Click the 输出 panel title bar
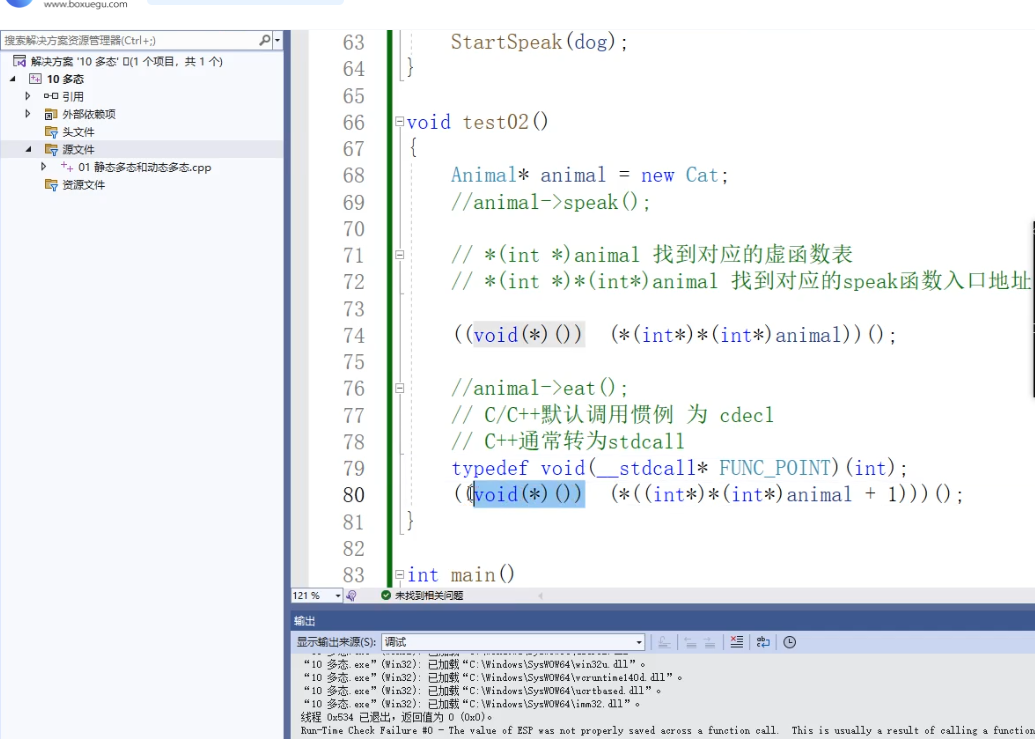Screen dimensions: 1035x739 click(663, 621)
